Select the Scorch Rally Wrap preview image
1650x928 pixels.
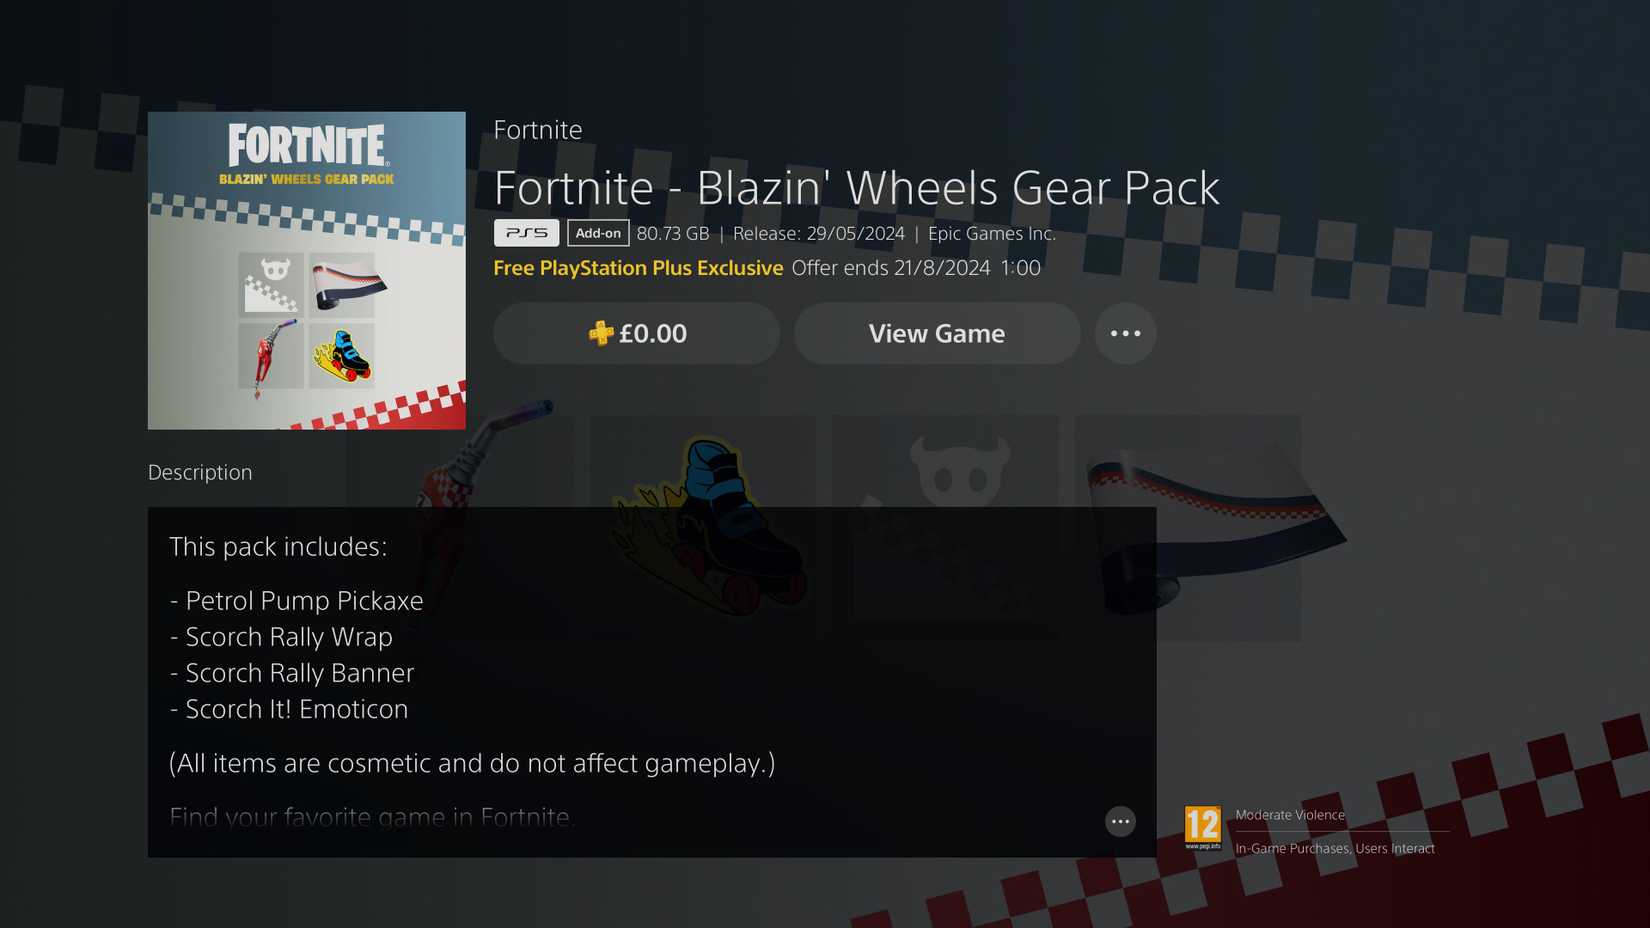tap(1188, 528)
